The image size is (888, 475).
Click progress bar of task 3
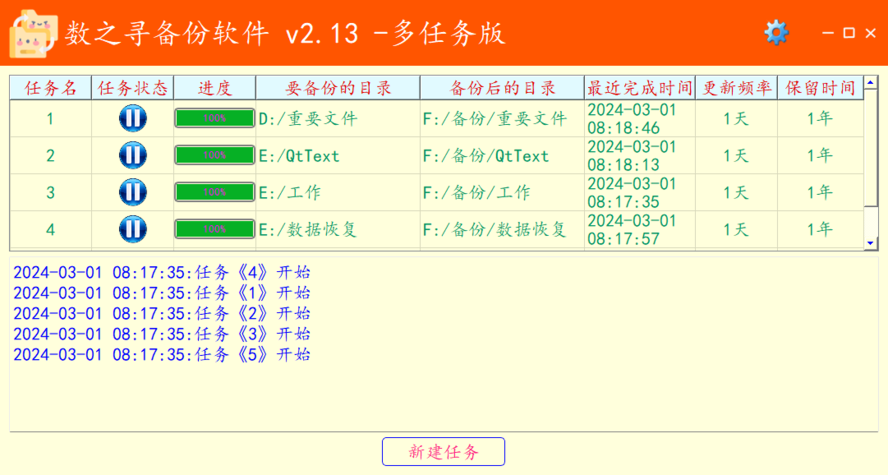coord(215,192)
